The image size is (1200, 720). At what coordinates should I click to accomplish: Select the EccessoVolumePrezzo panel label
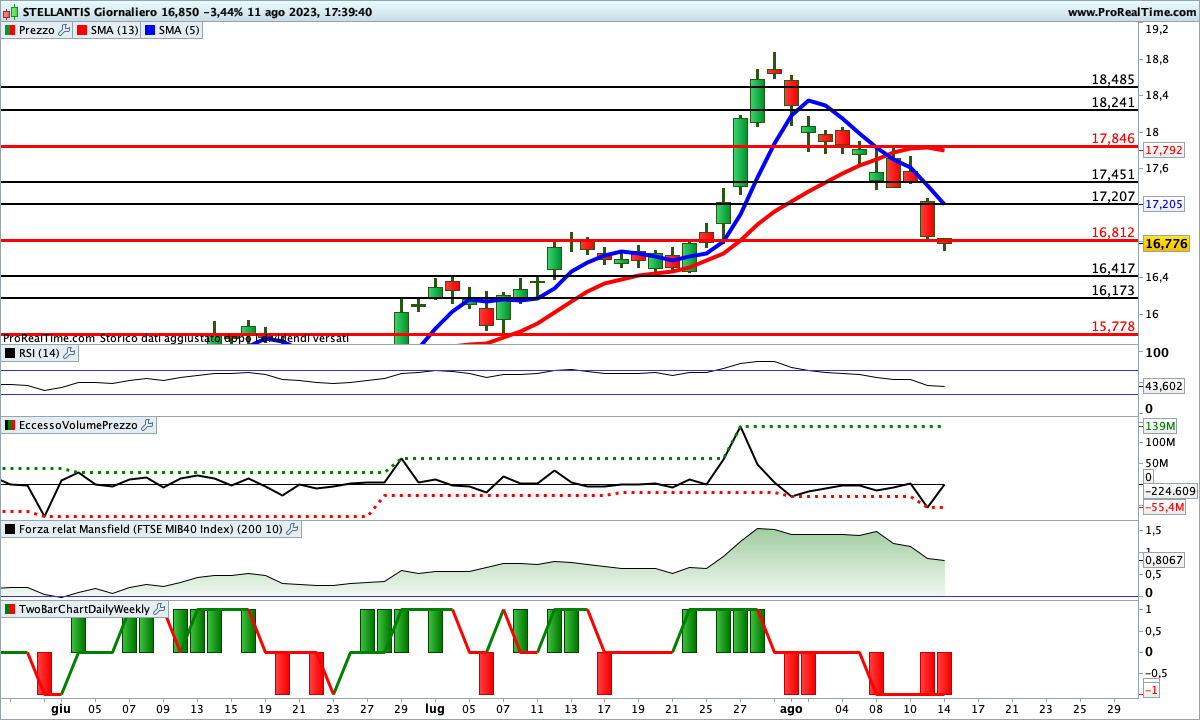point(79,425)
